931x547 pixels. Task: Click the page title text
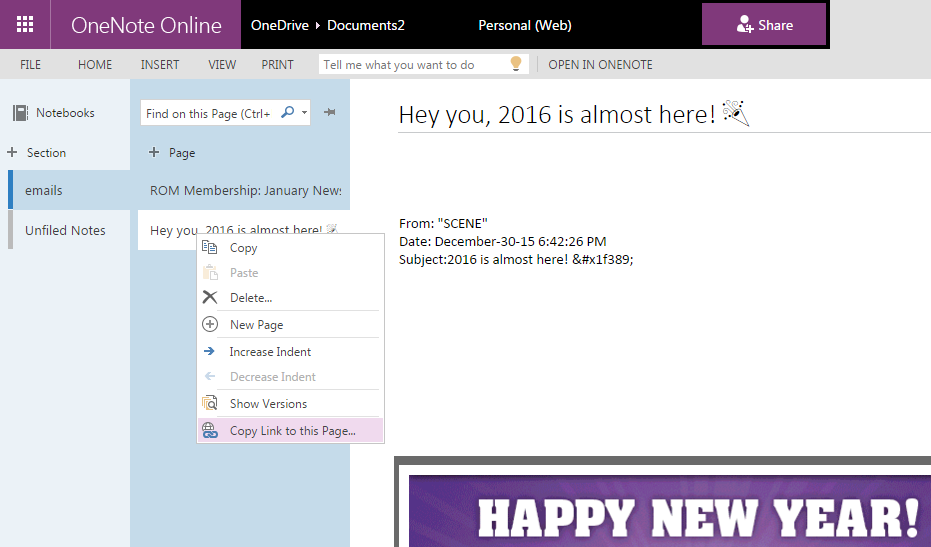557,114
